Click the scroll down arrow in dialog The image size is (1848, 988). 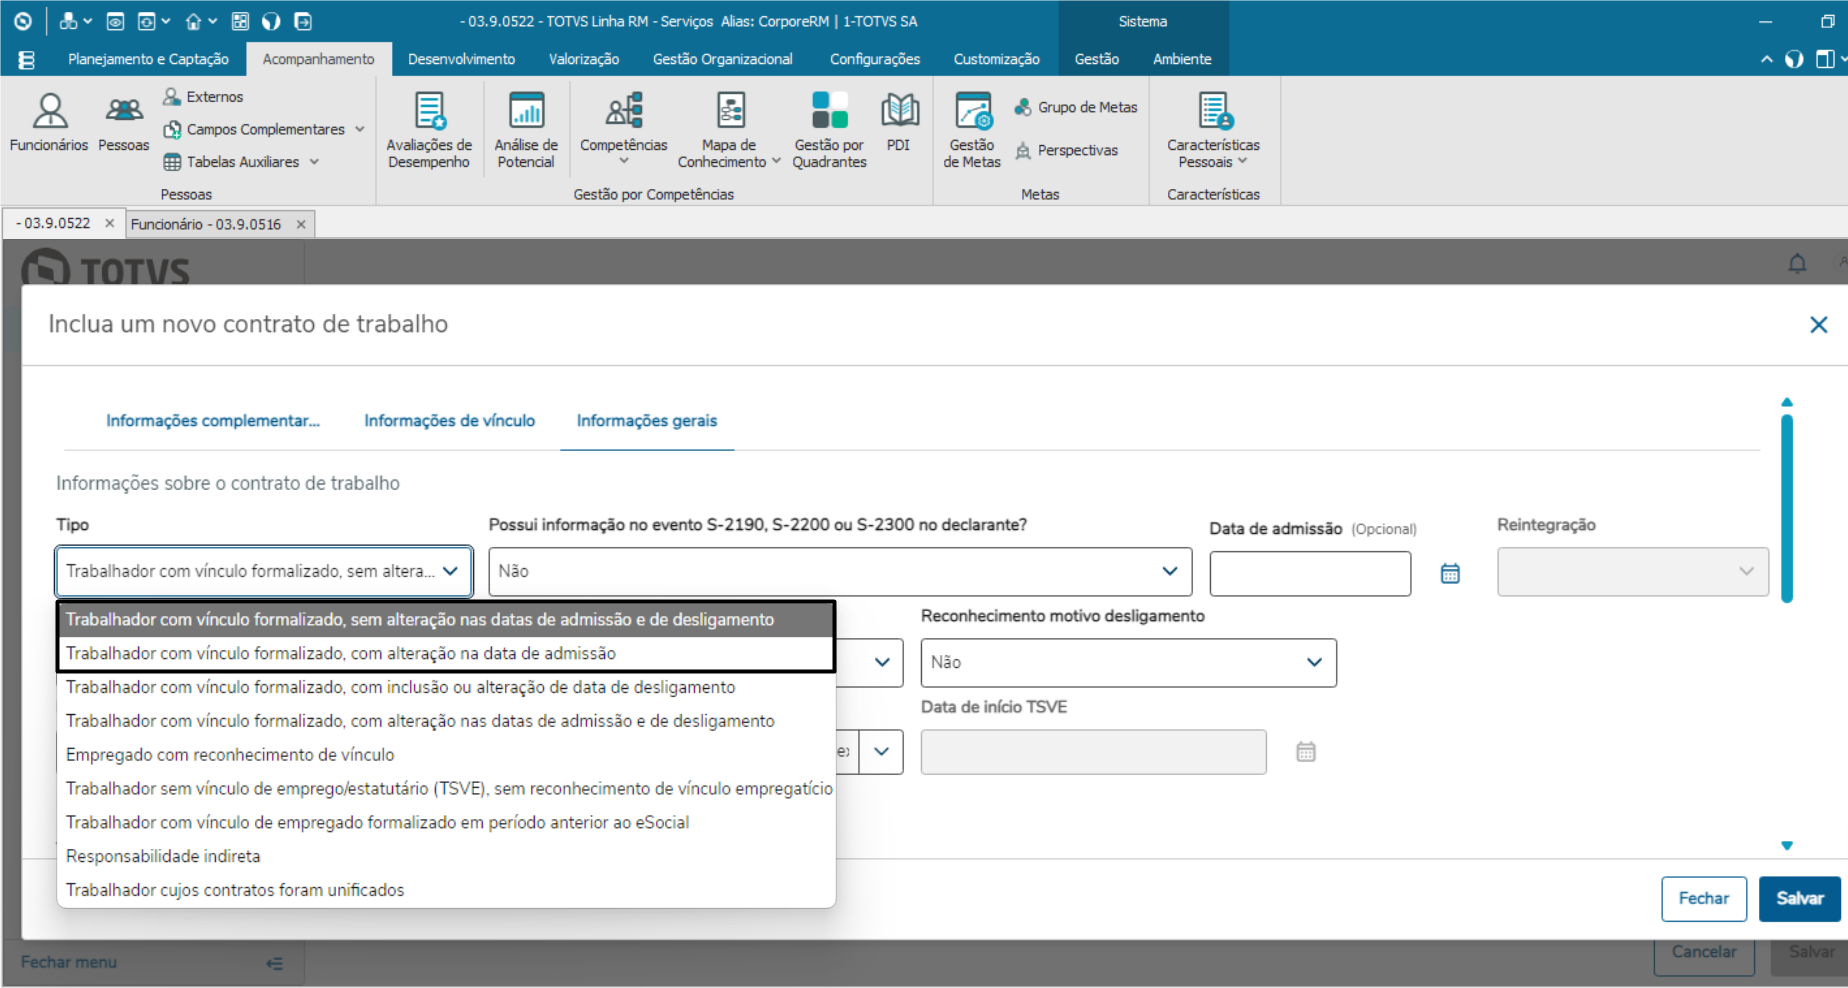tap(1787, 846)
